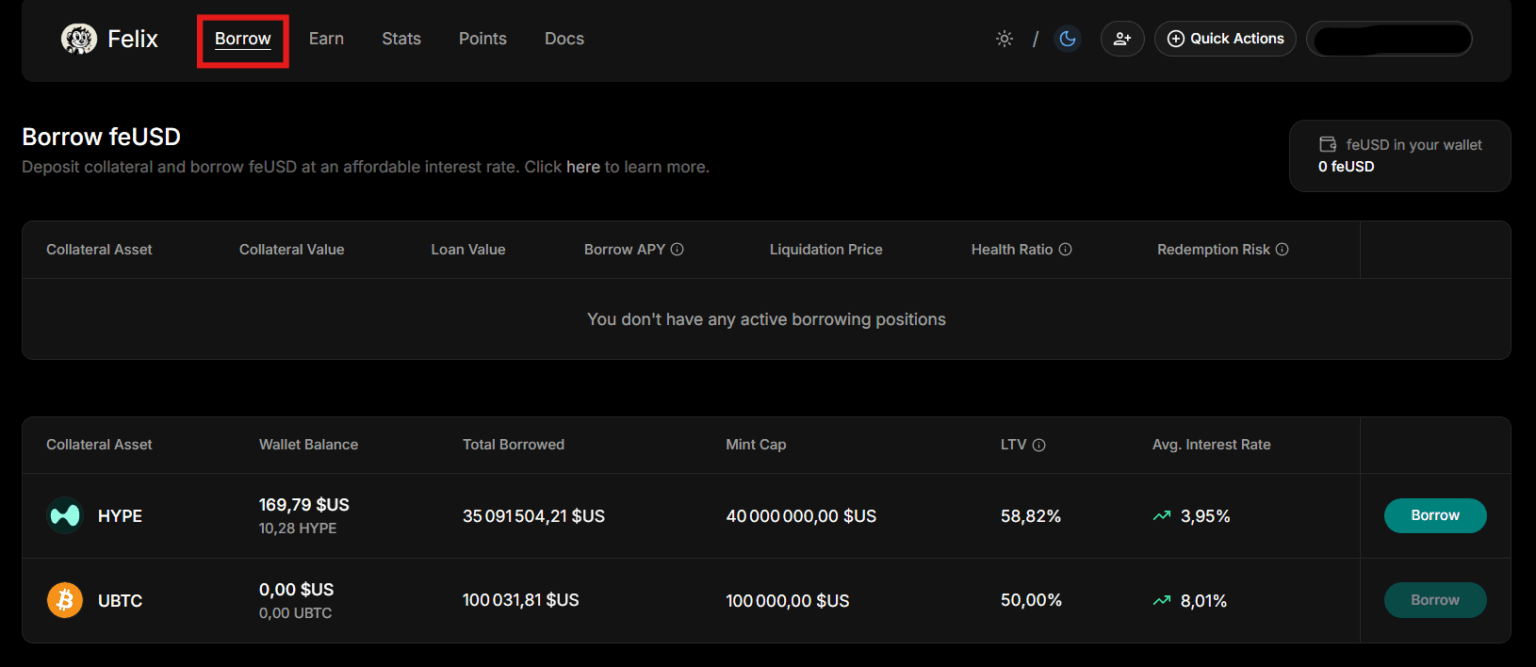The width and height of the screenshot is (1536, 667).
Task: Click the here link to learn more
Action: pos(583,166)
